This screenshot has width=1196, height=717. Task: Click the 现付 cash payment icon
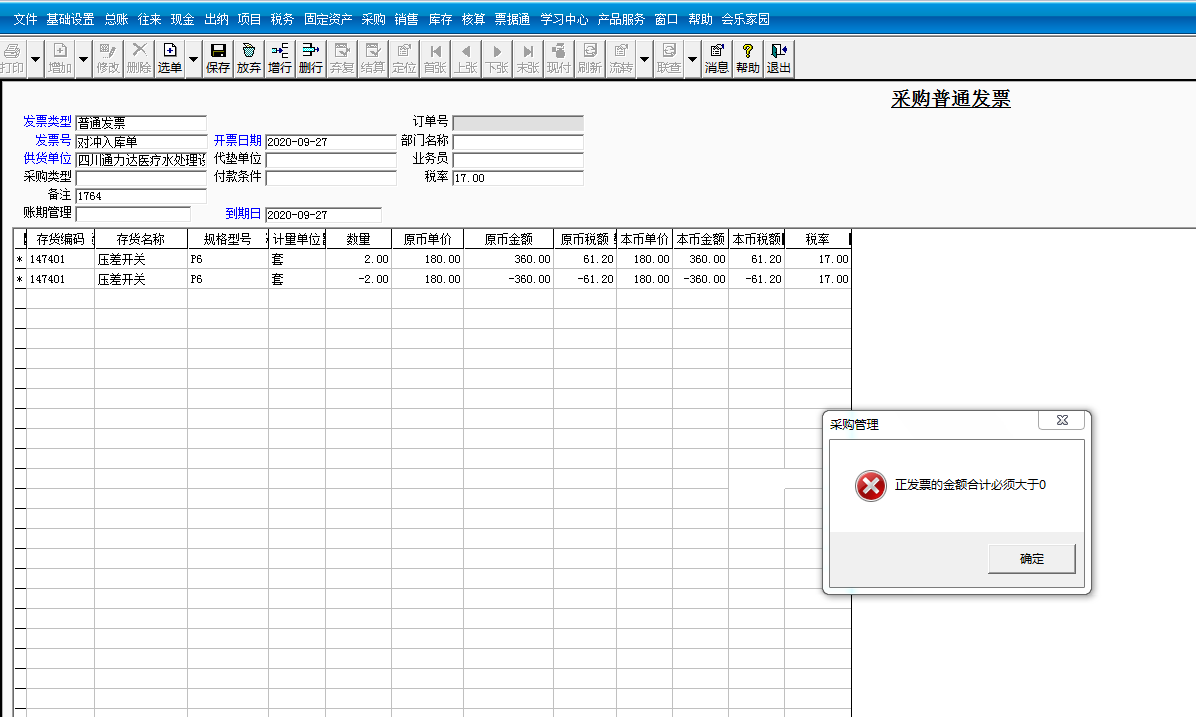(559, 59)
